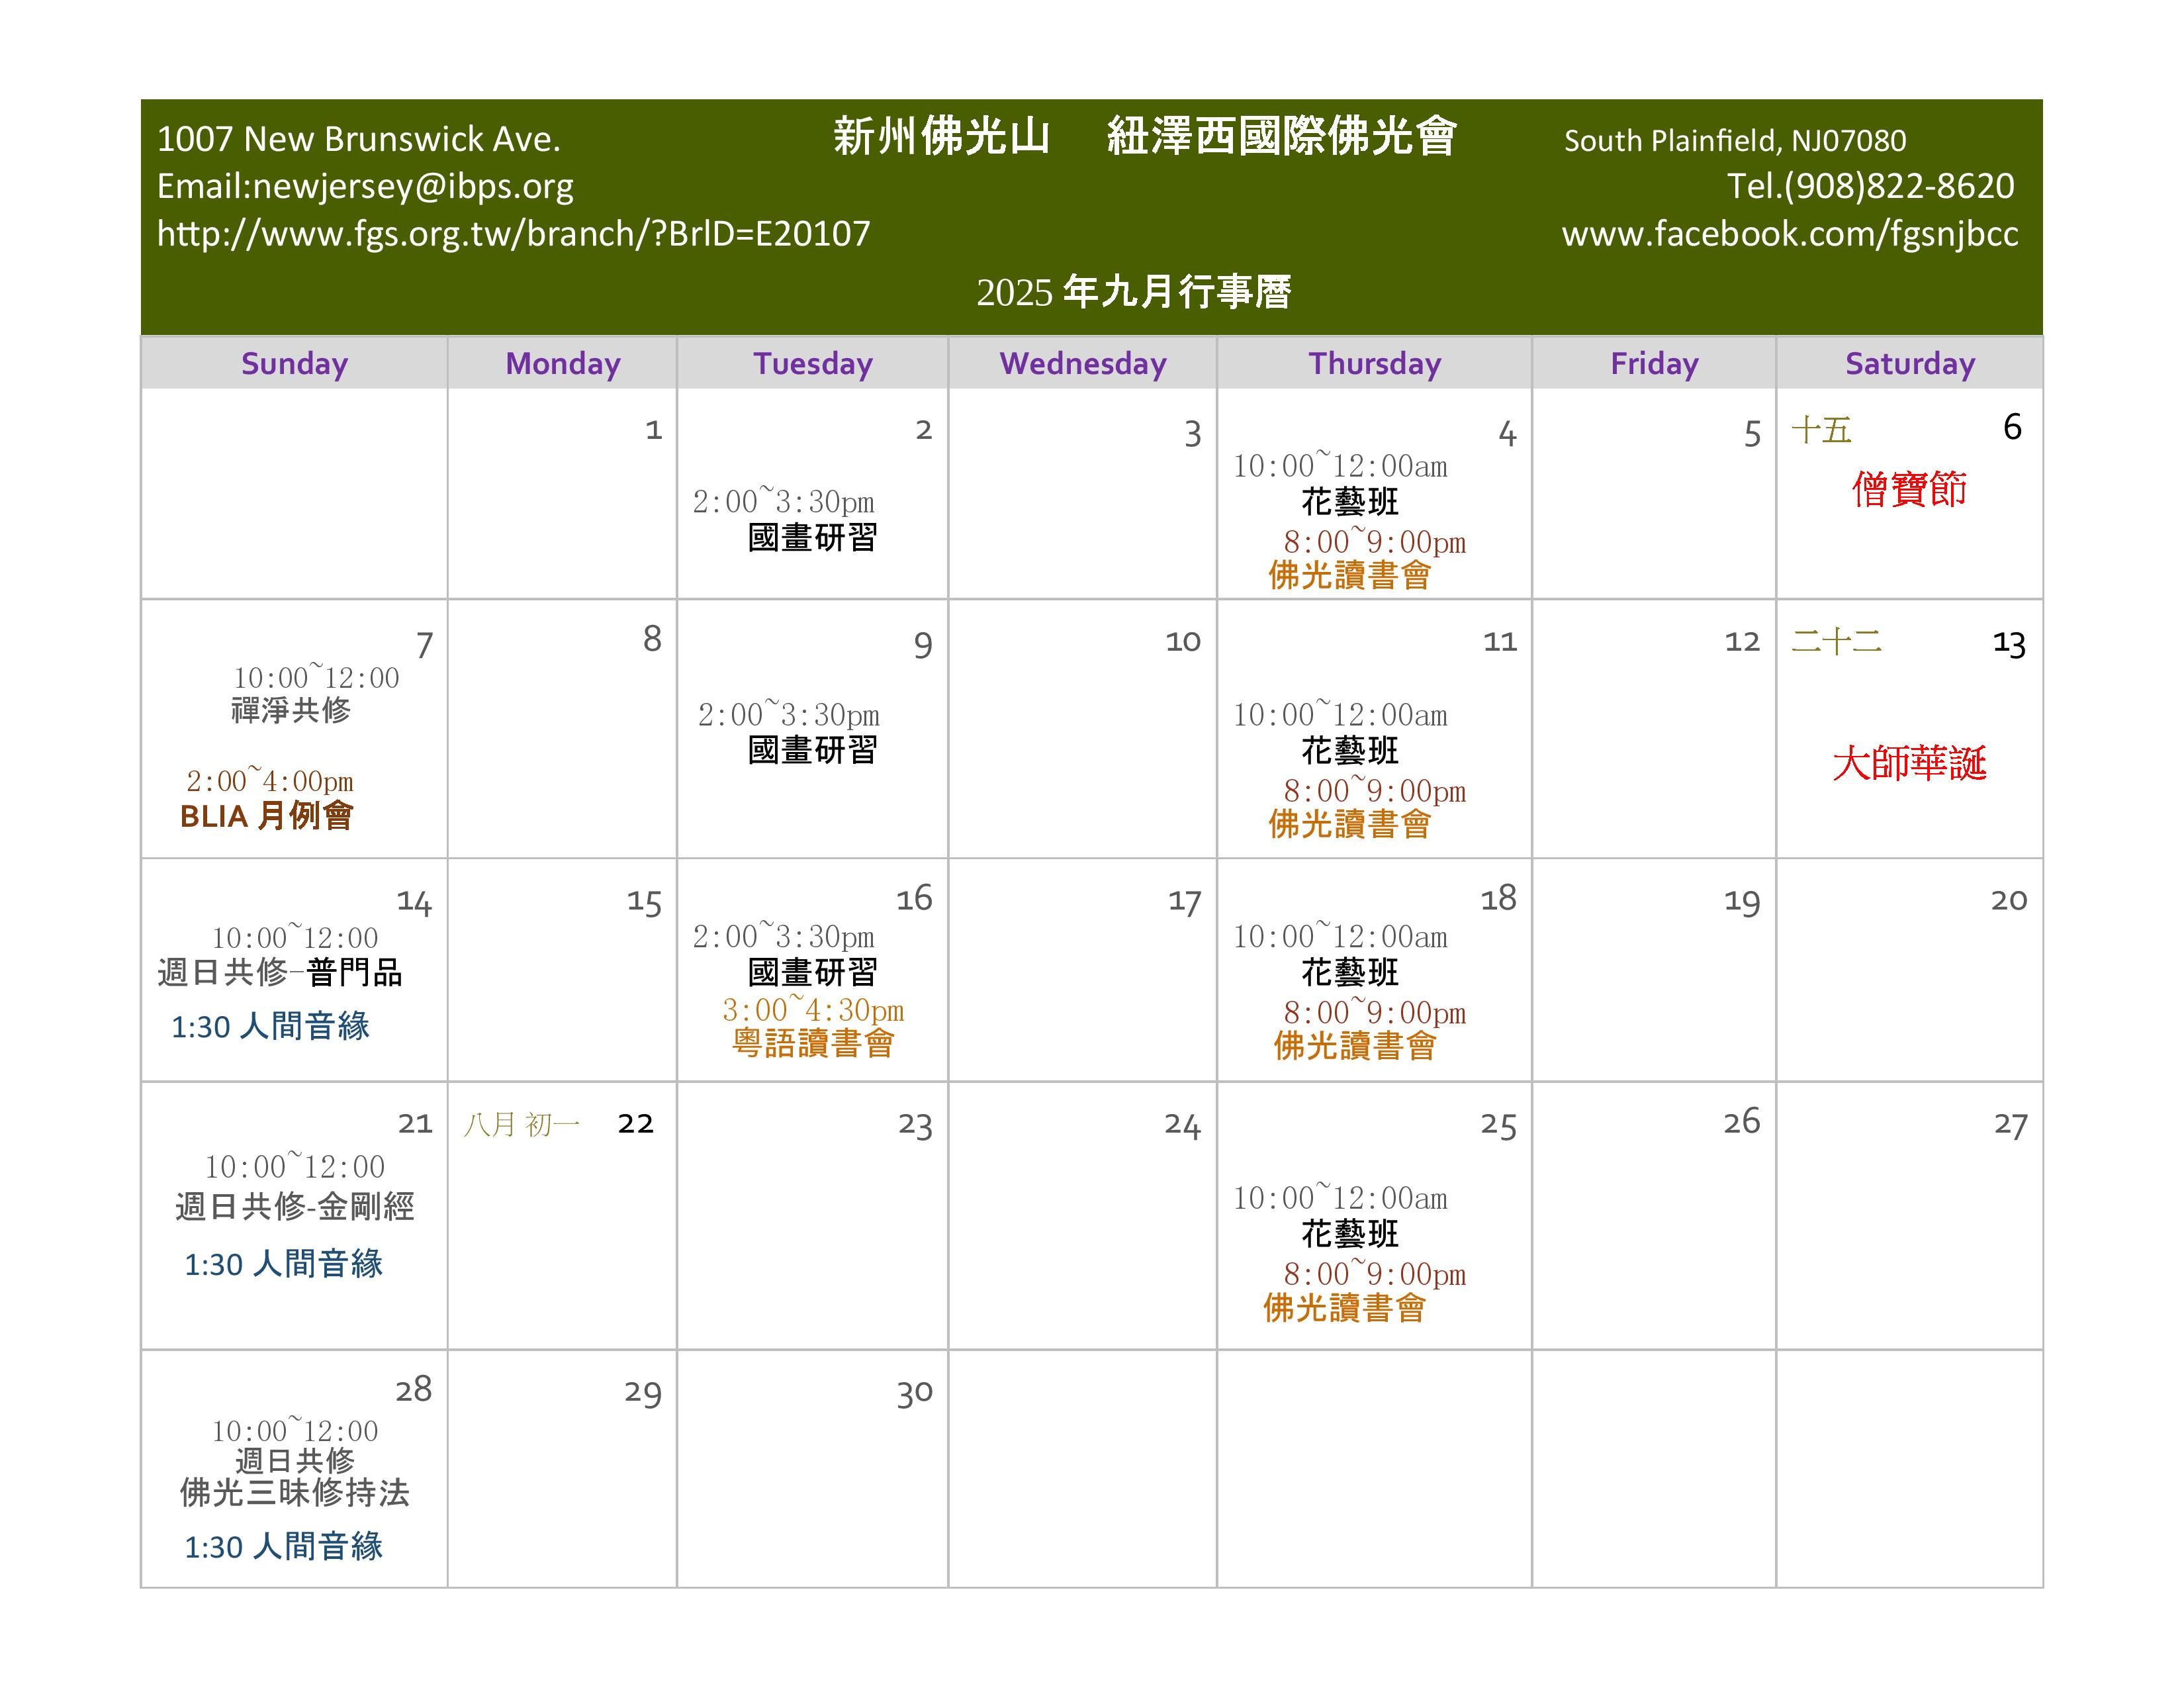Screen dimensions: 2184x1688
Task: Click date number 8 on Monday
Action: 652,639
